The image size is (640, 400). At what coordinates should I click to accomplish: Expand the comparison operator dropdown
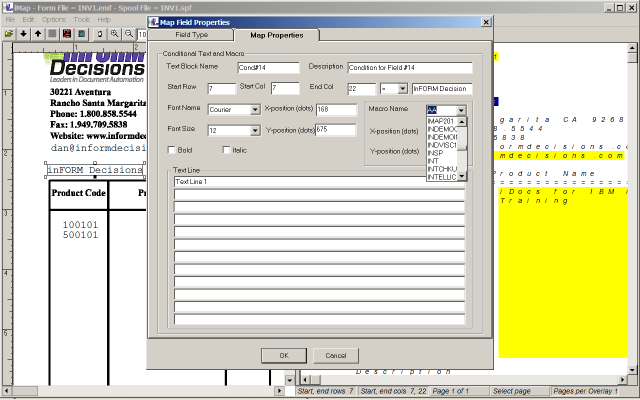click(x=400, y=89)
